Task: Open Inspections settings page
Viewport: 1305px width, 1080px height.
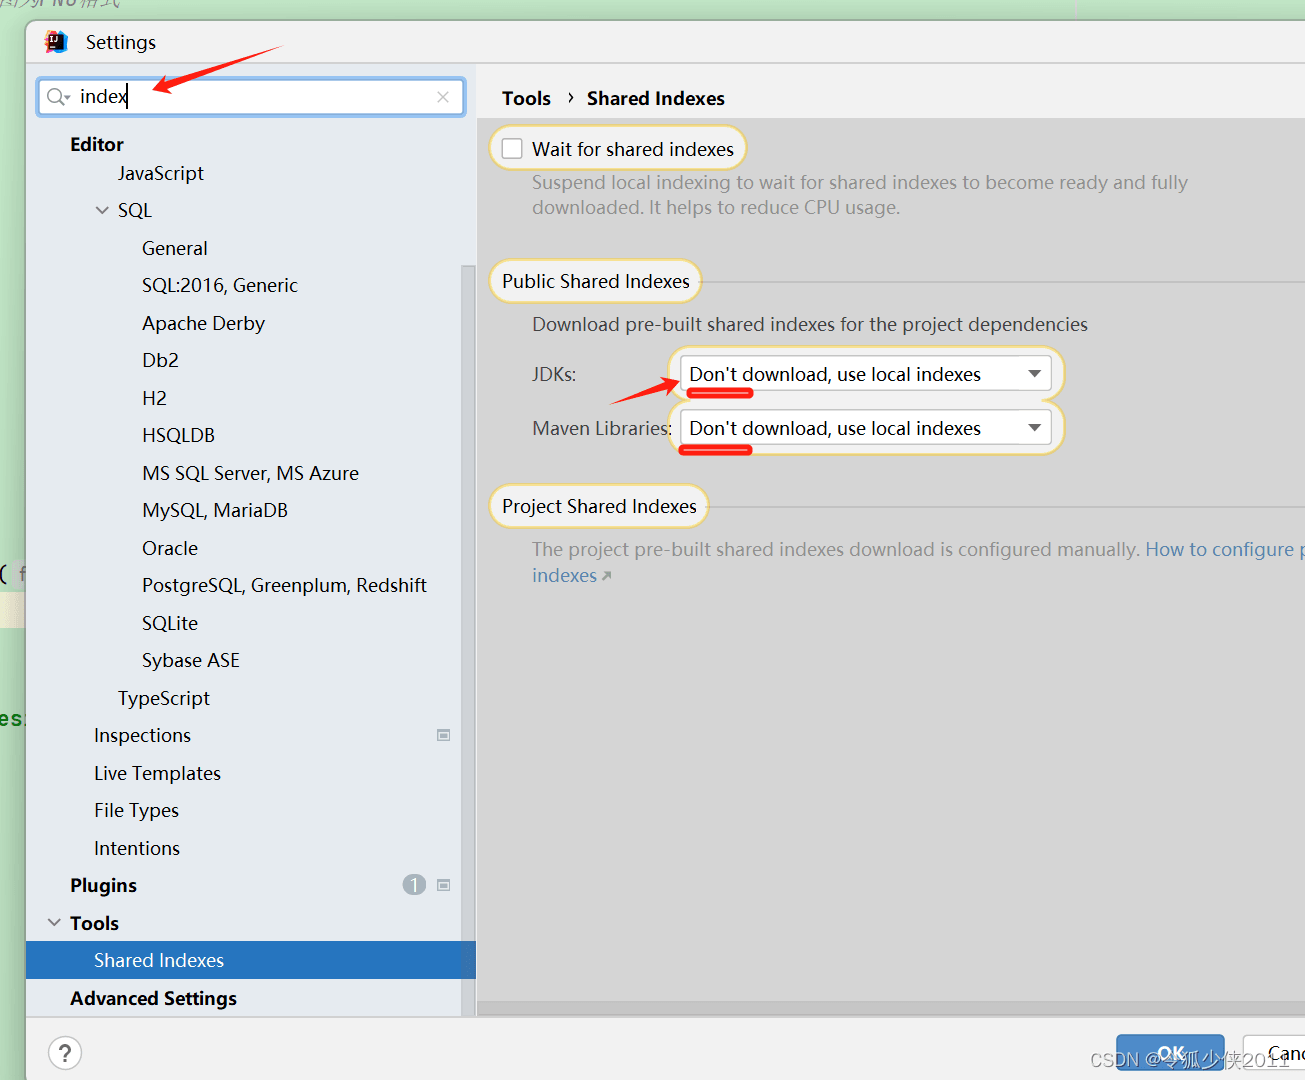Action: coord(142,735)
